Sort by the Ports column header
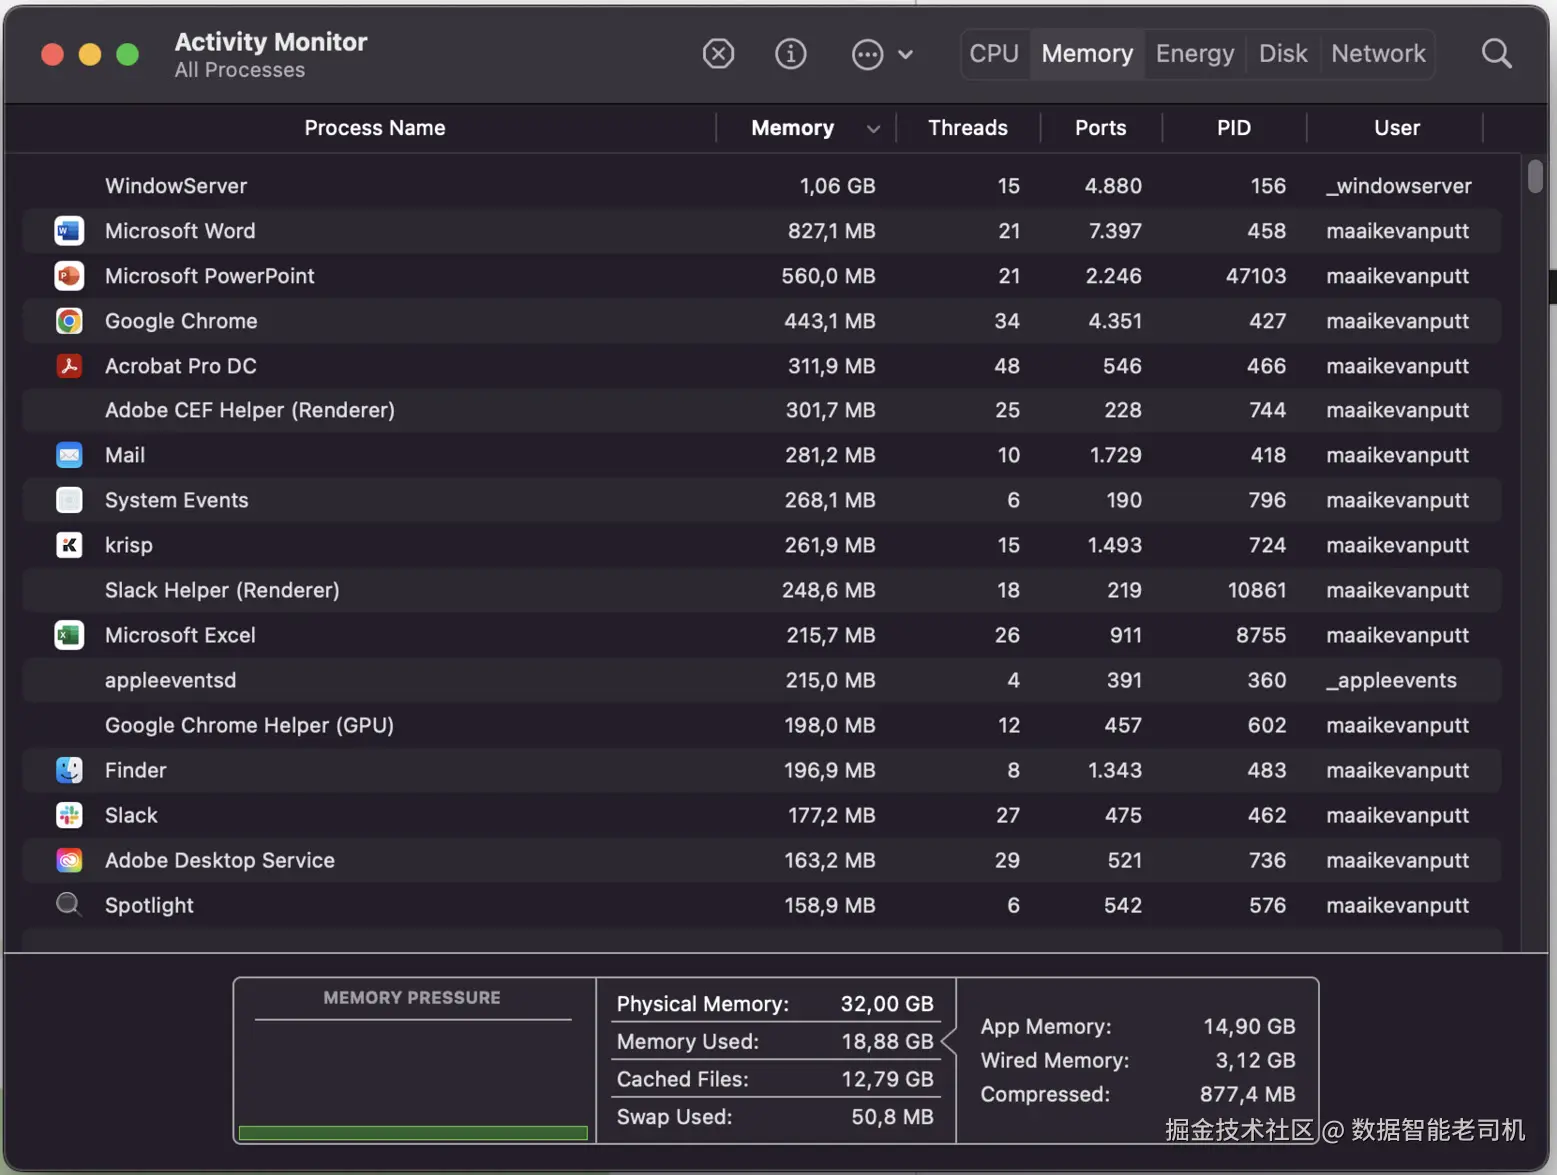The image size is (1557, 1175). [x=1101, y=128]
